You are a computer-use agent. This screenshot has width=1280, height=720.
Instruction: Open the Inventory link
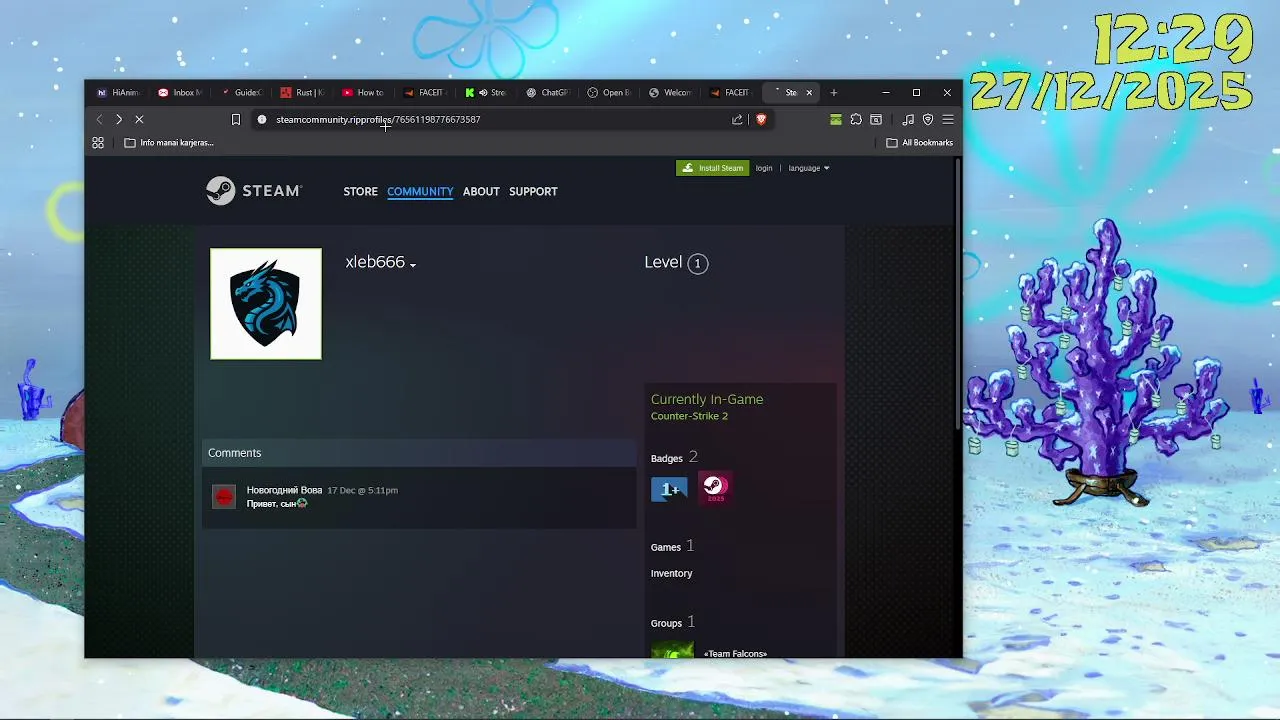coord(671,573)
